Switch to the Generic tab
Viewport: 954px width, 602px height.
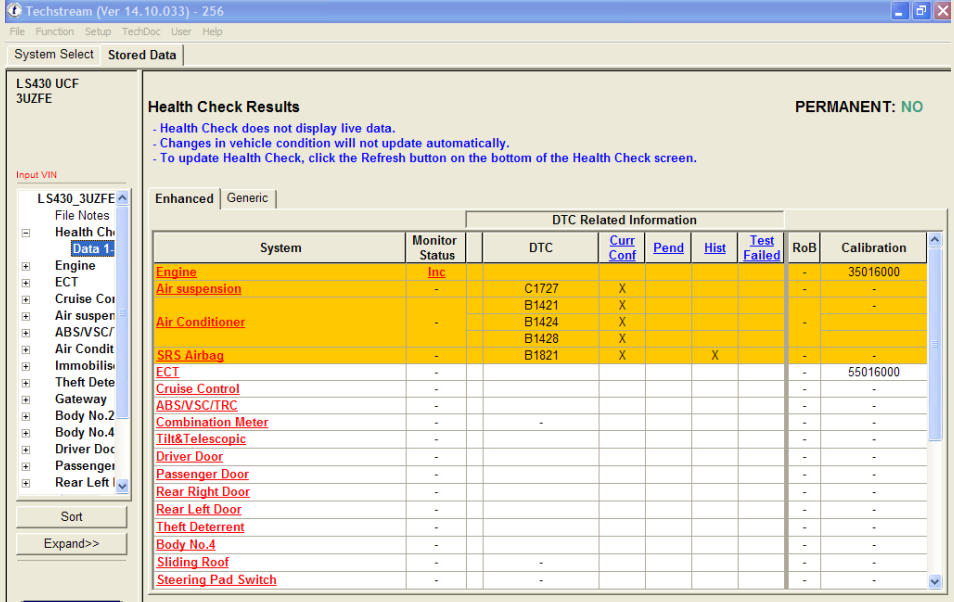click(x=247, y=198)
